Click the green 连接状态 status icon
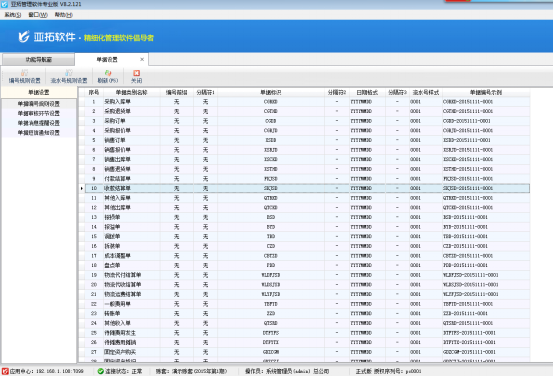This screenshot has height=377, width=554. click(101, 371)
